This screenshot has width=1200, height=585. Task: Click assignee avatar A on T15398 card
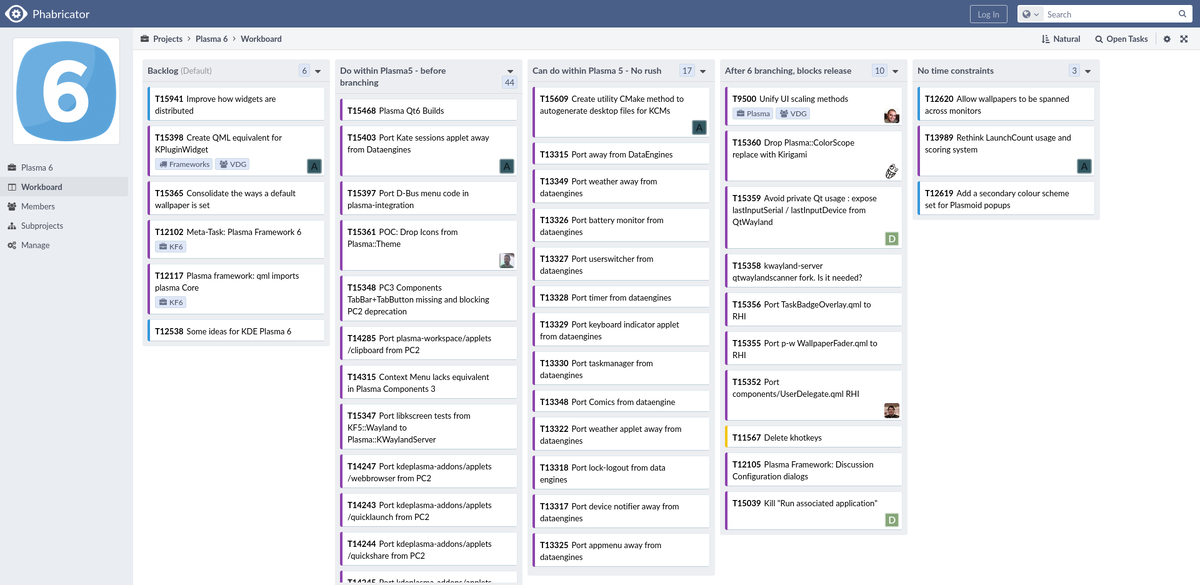[x=314, y=166]
